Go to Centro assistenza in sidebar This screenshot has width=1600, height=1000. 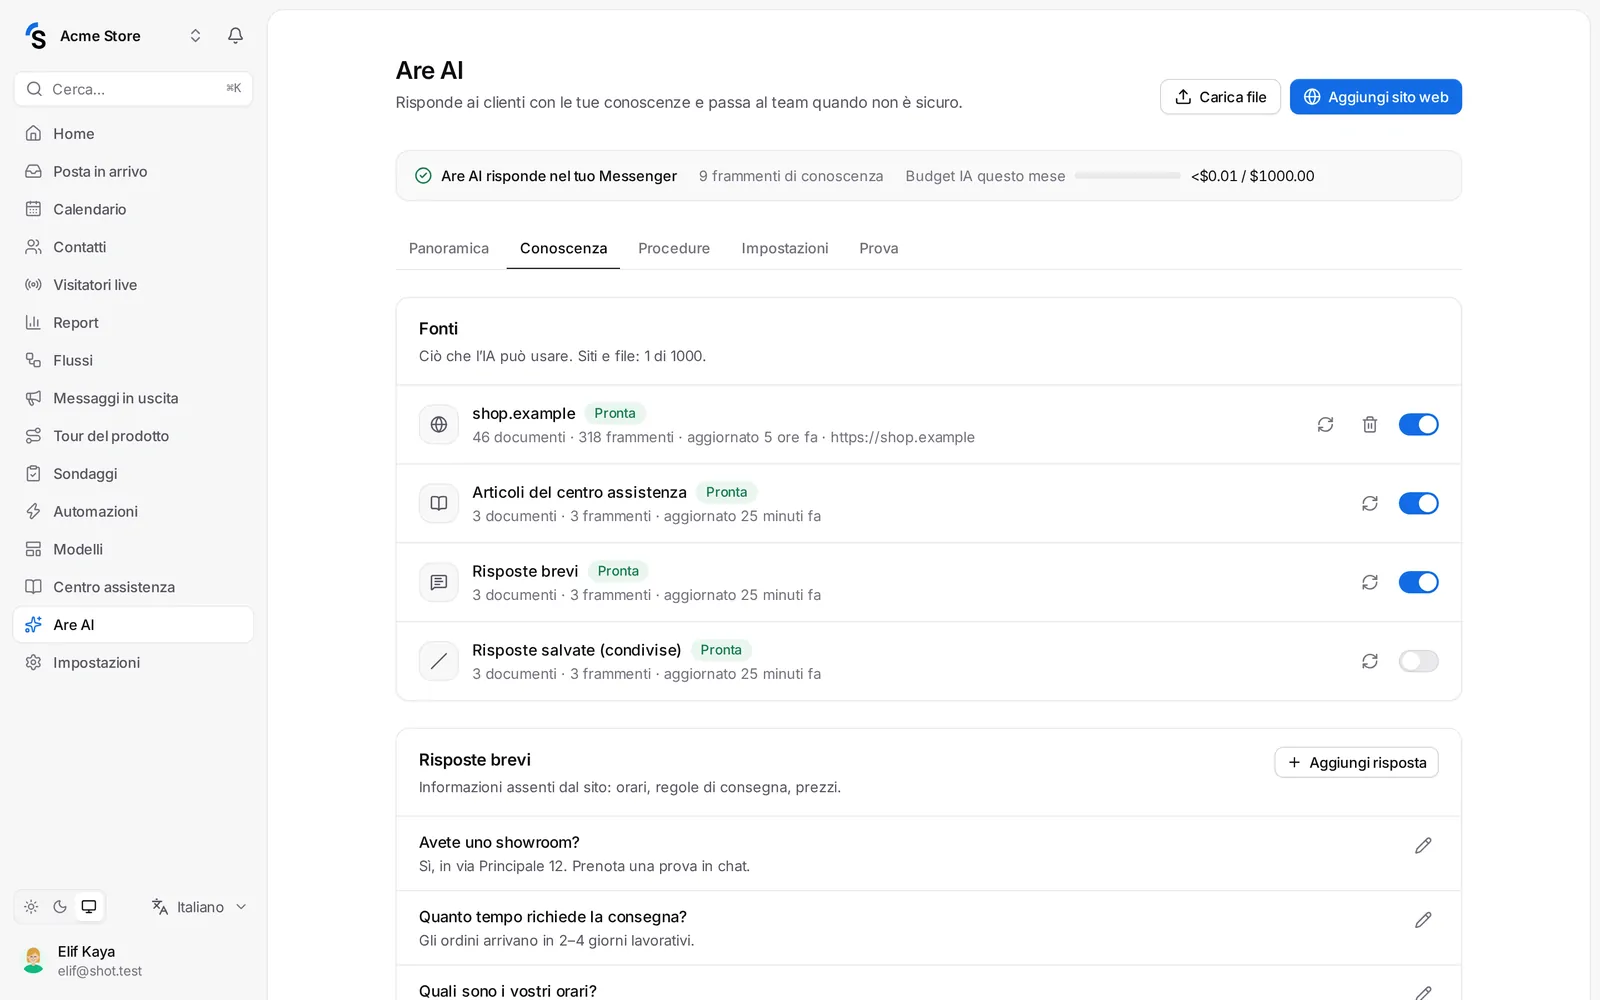coord(133,588)
